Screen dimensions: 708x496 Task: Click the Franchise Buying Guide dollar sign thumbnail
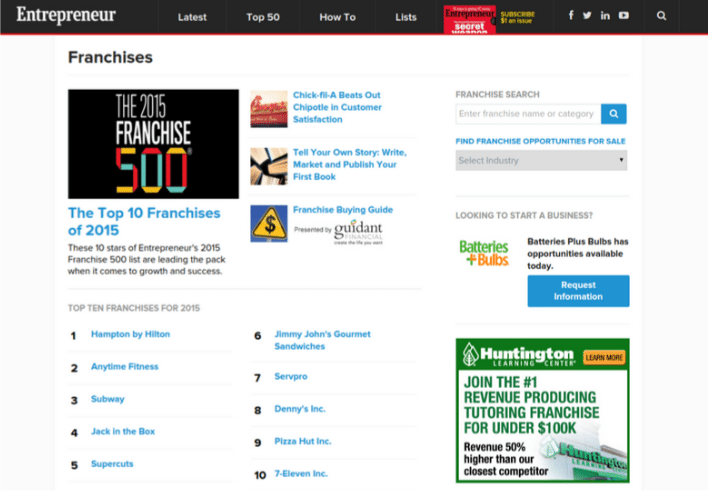[x=269, y=224]
